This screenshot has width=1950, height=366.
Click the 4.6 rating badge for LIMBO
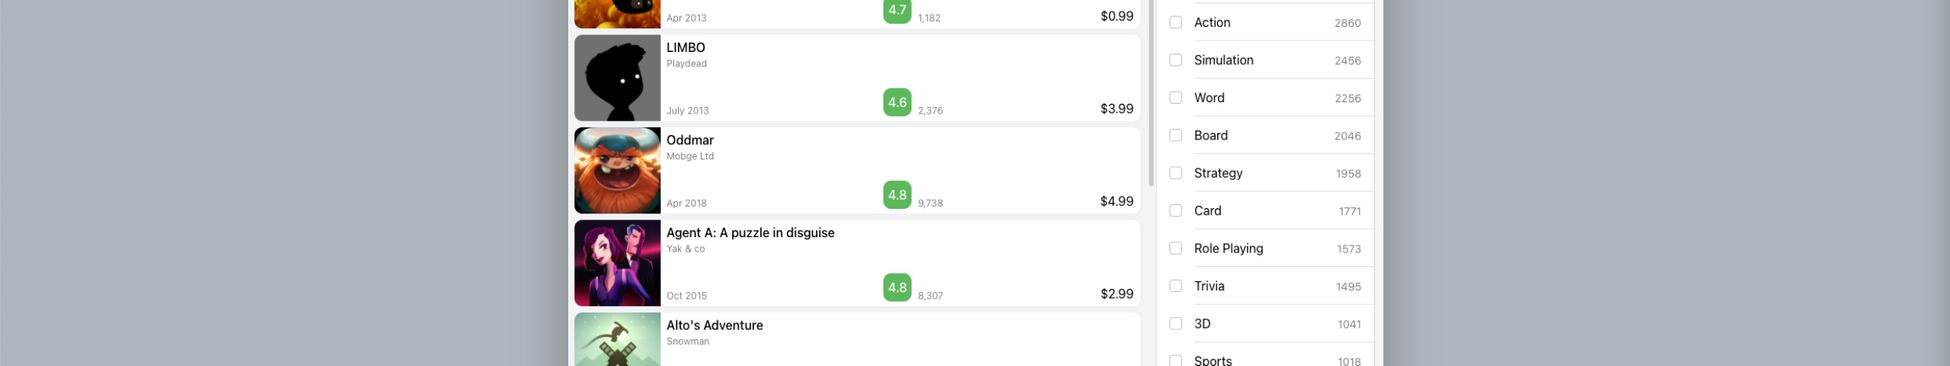(897, 102)
